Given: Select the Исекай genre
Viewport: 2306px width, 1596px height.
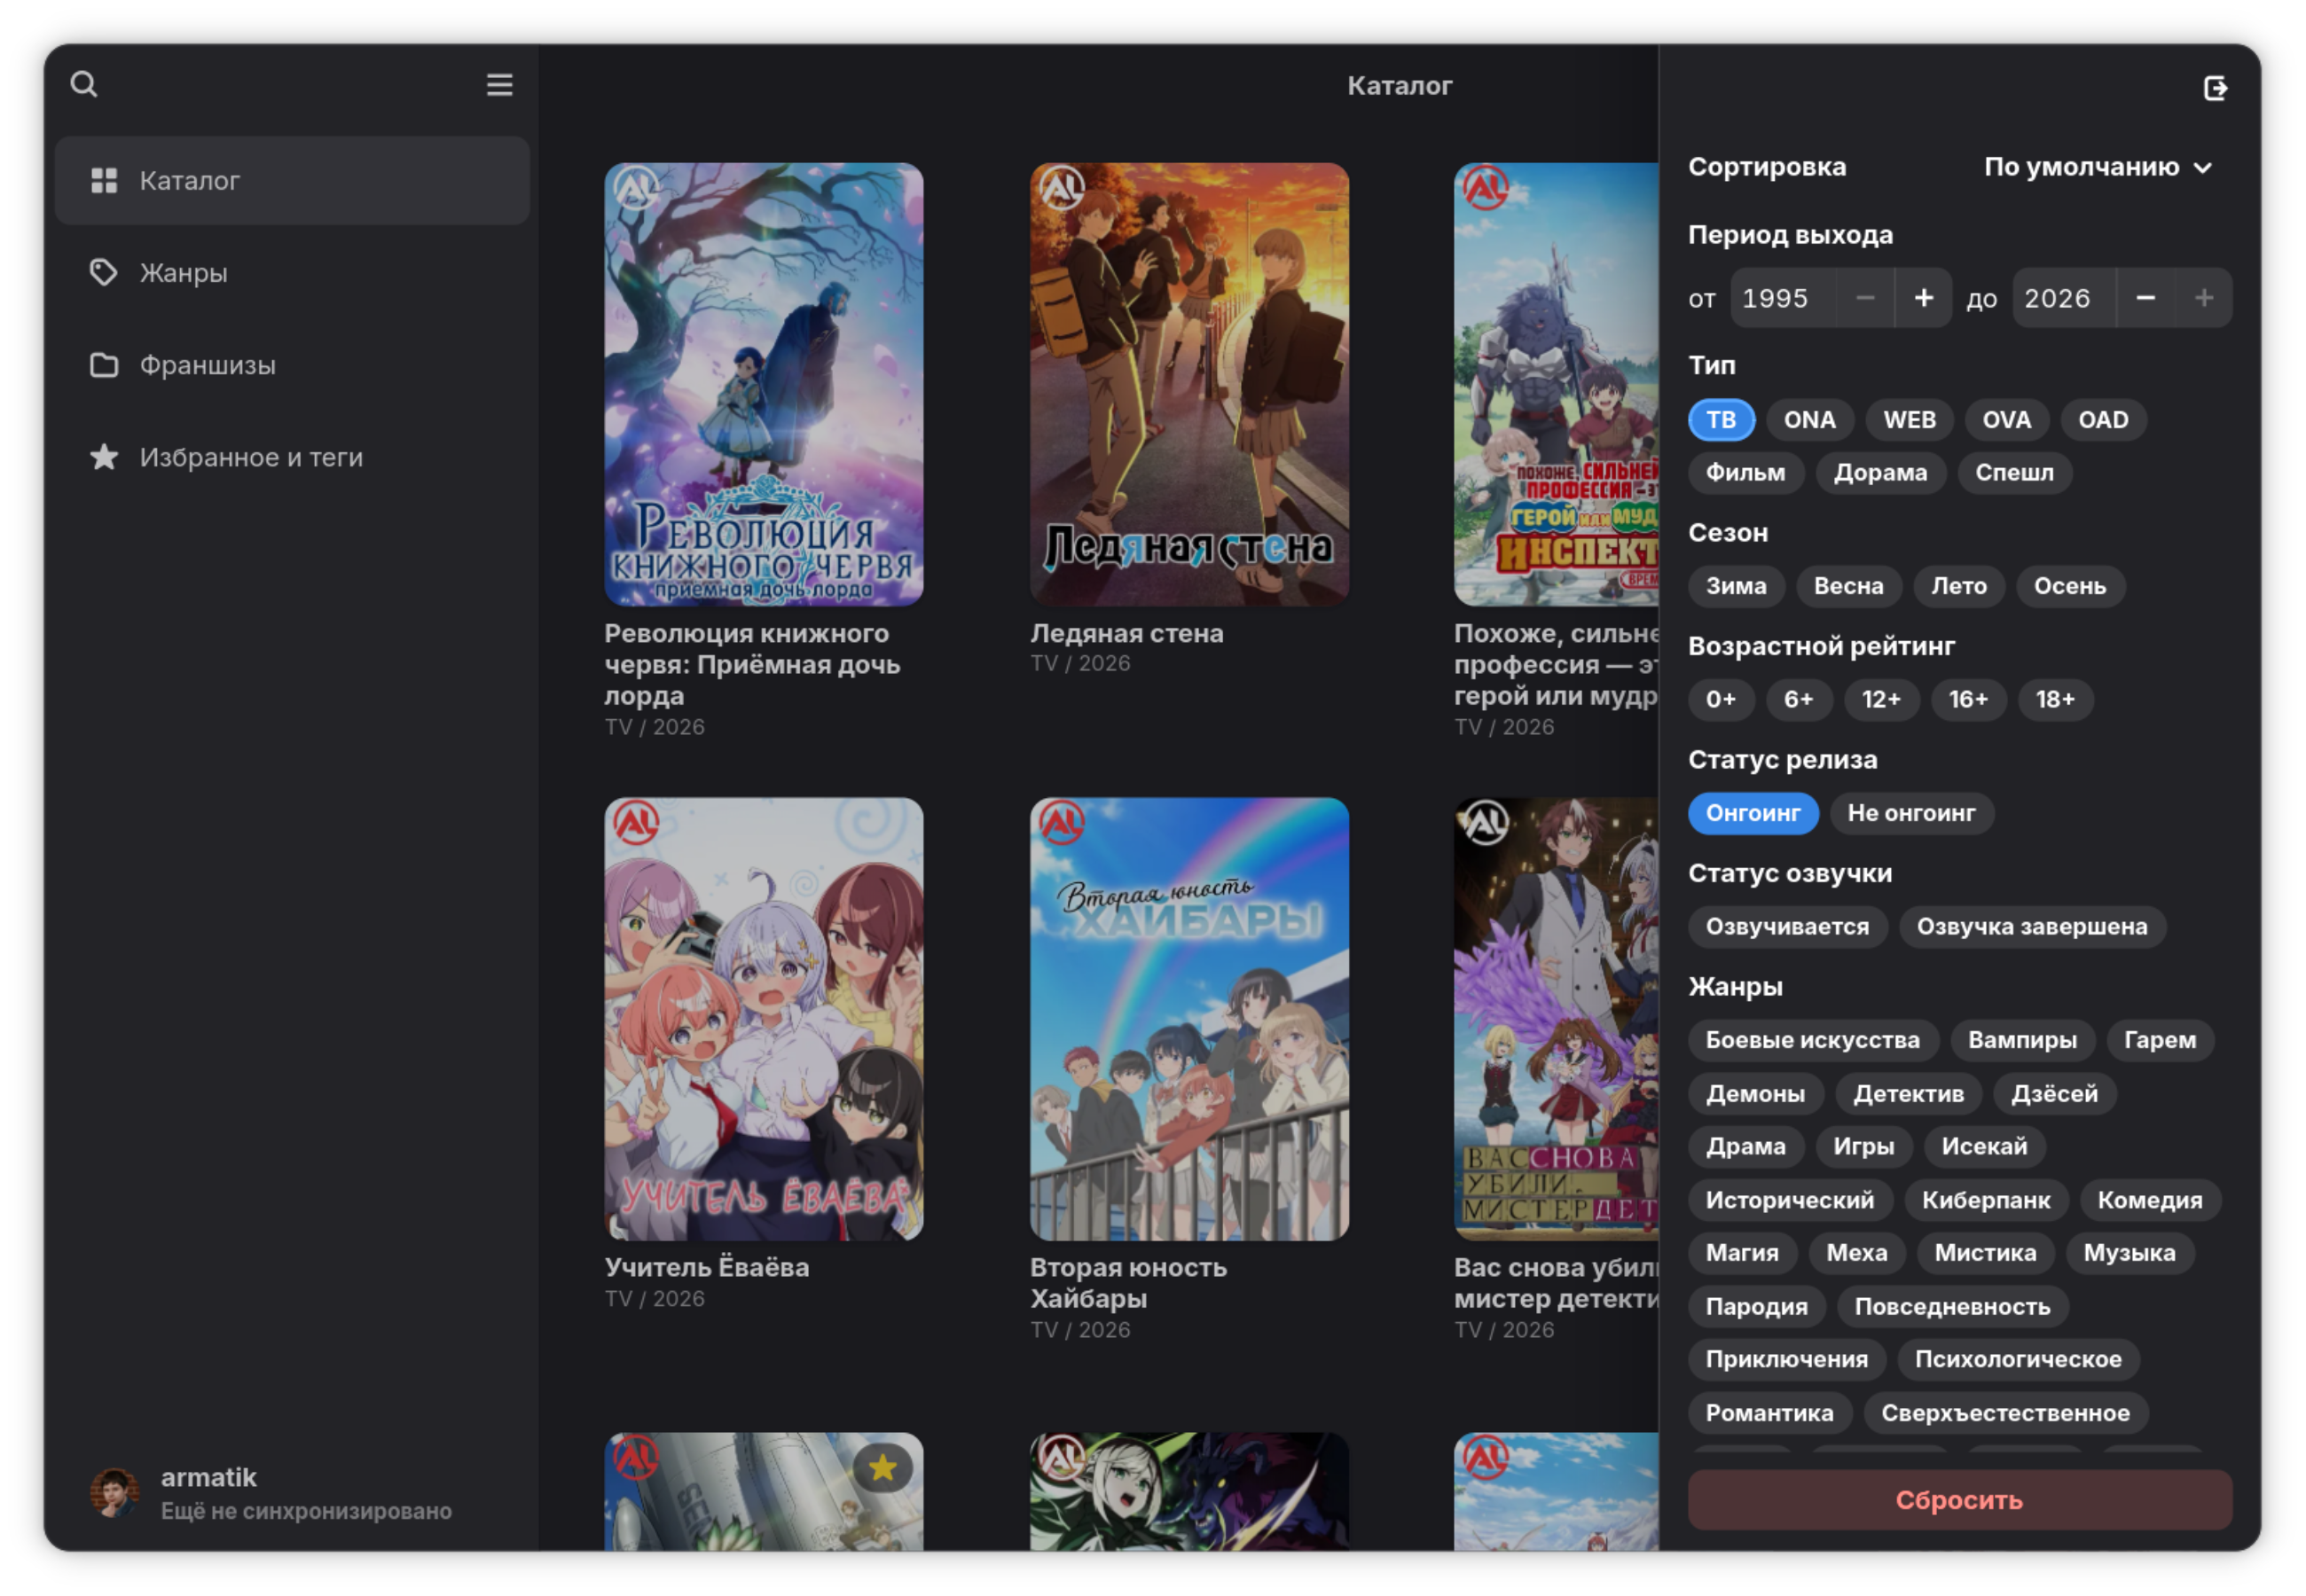Looking at the screenshot, I should (x=1984, y=1147).
